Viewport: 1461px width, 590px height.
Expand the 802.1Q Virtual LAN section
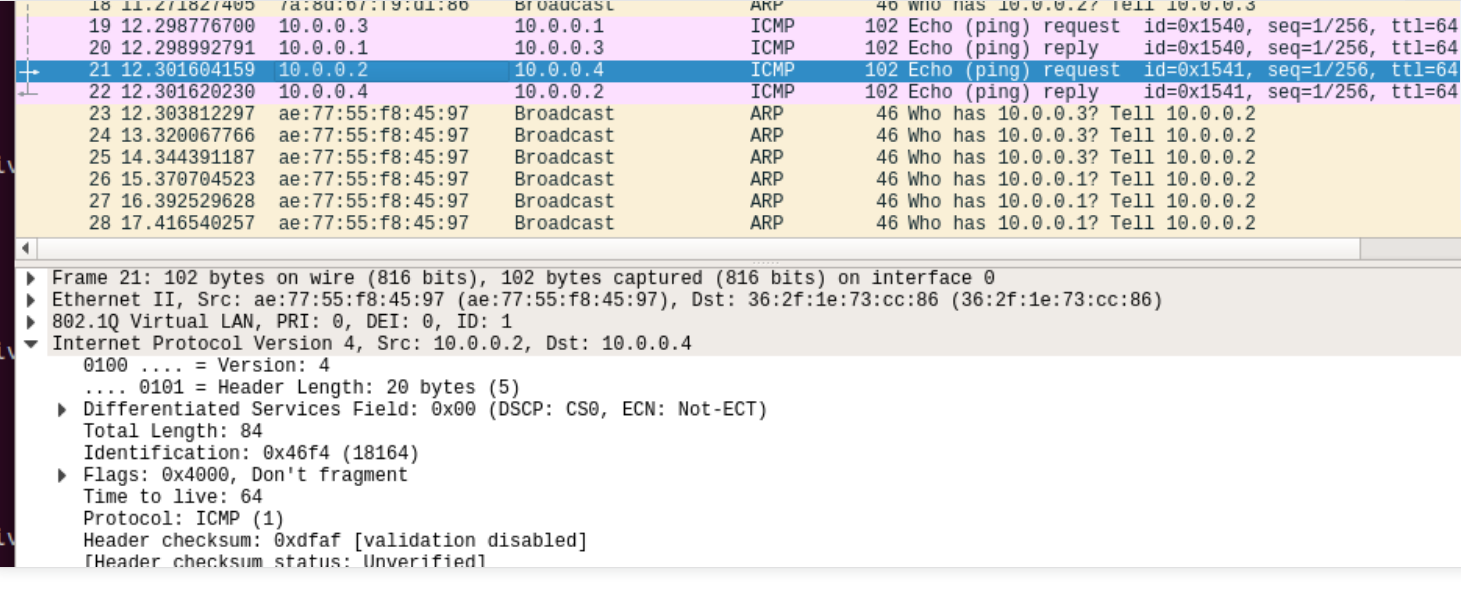coord(31,322)
